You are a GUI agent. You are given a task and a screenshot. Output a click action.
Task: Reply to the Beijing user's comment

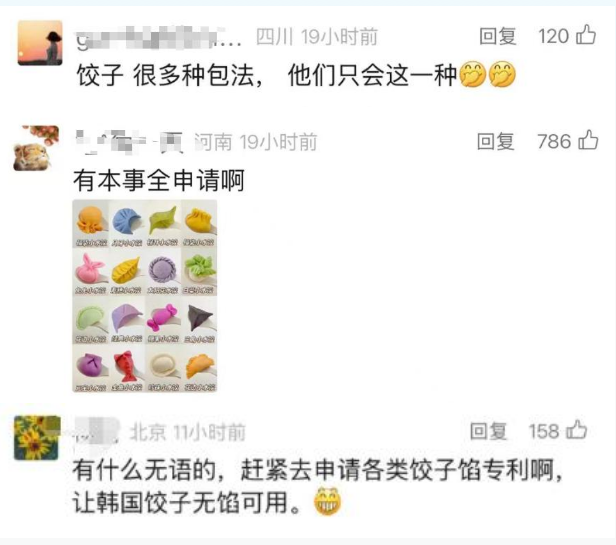[488, 431]
